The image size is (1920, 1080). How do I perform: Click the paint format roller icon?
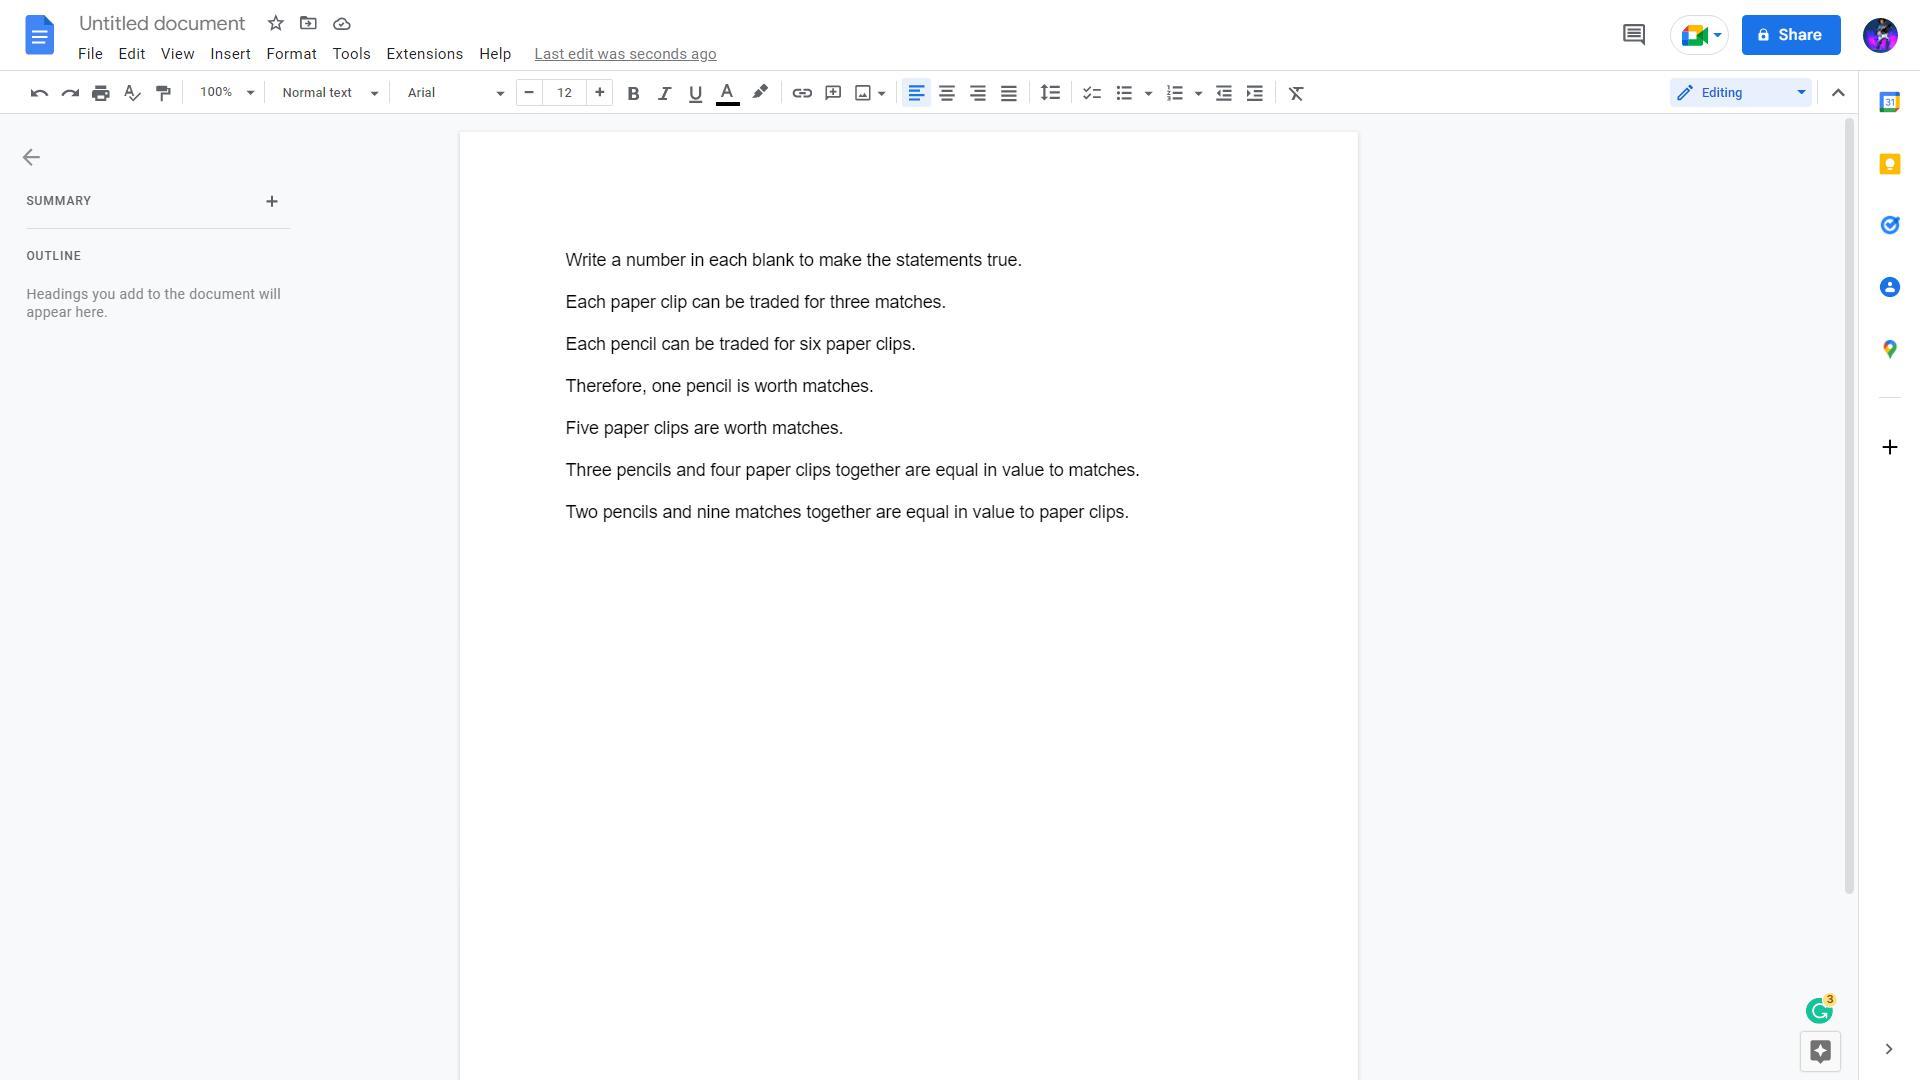click(163, 93)
